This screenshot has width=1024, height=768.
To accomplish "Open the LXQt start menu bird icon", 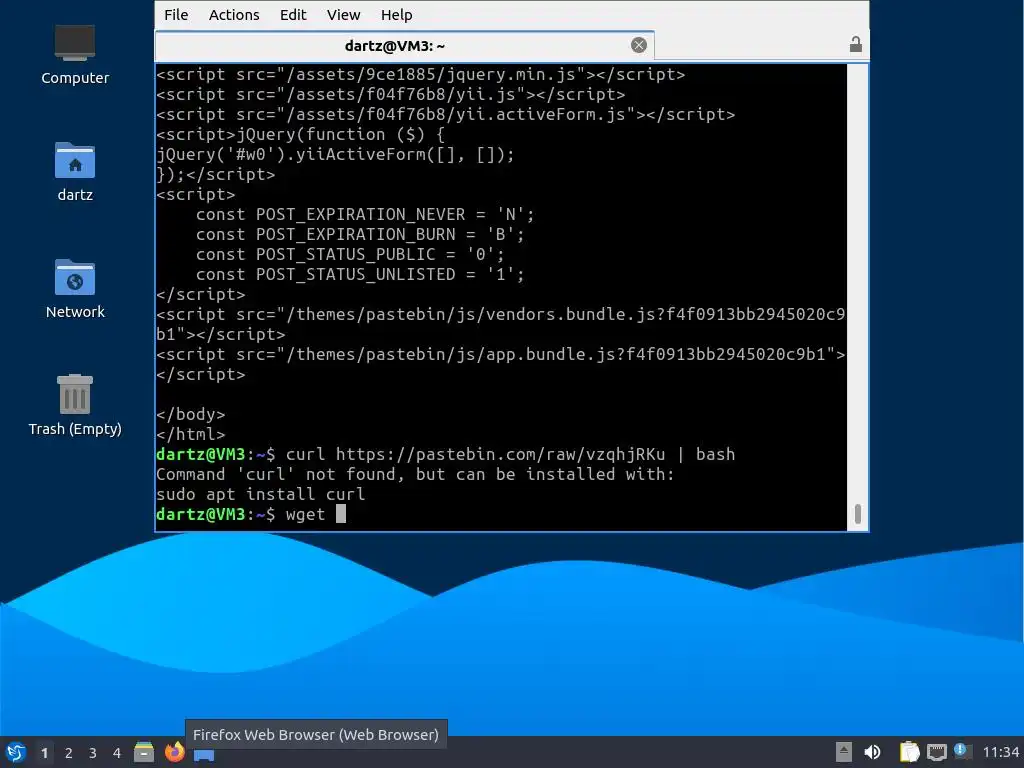I will [x=16, y=752].
